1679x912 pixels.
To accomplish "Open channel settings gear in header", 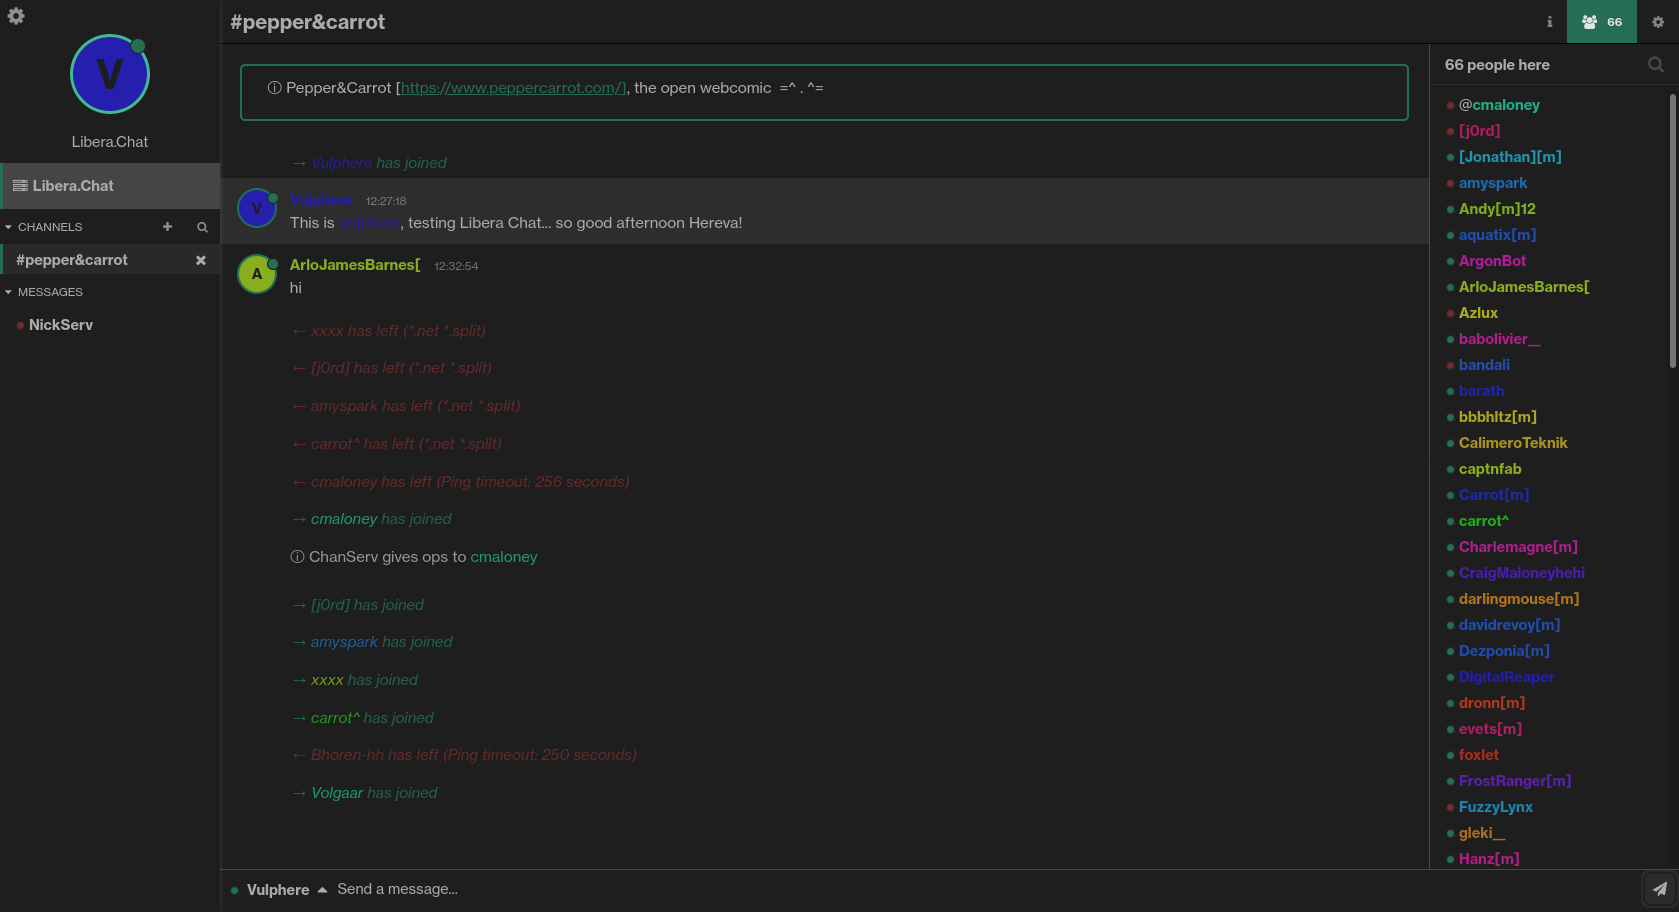I will pyautogui.click(x=1657, y=22).
